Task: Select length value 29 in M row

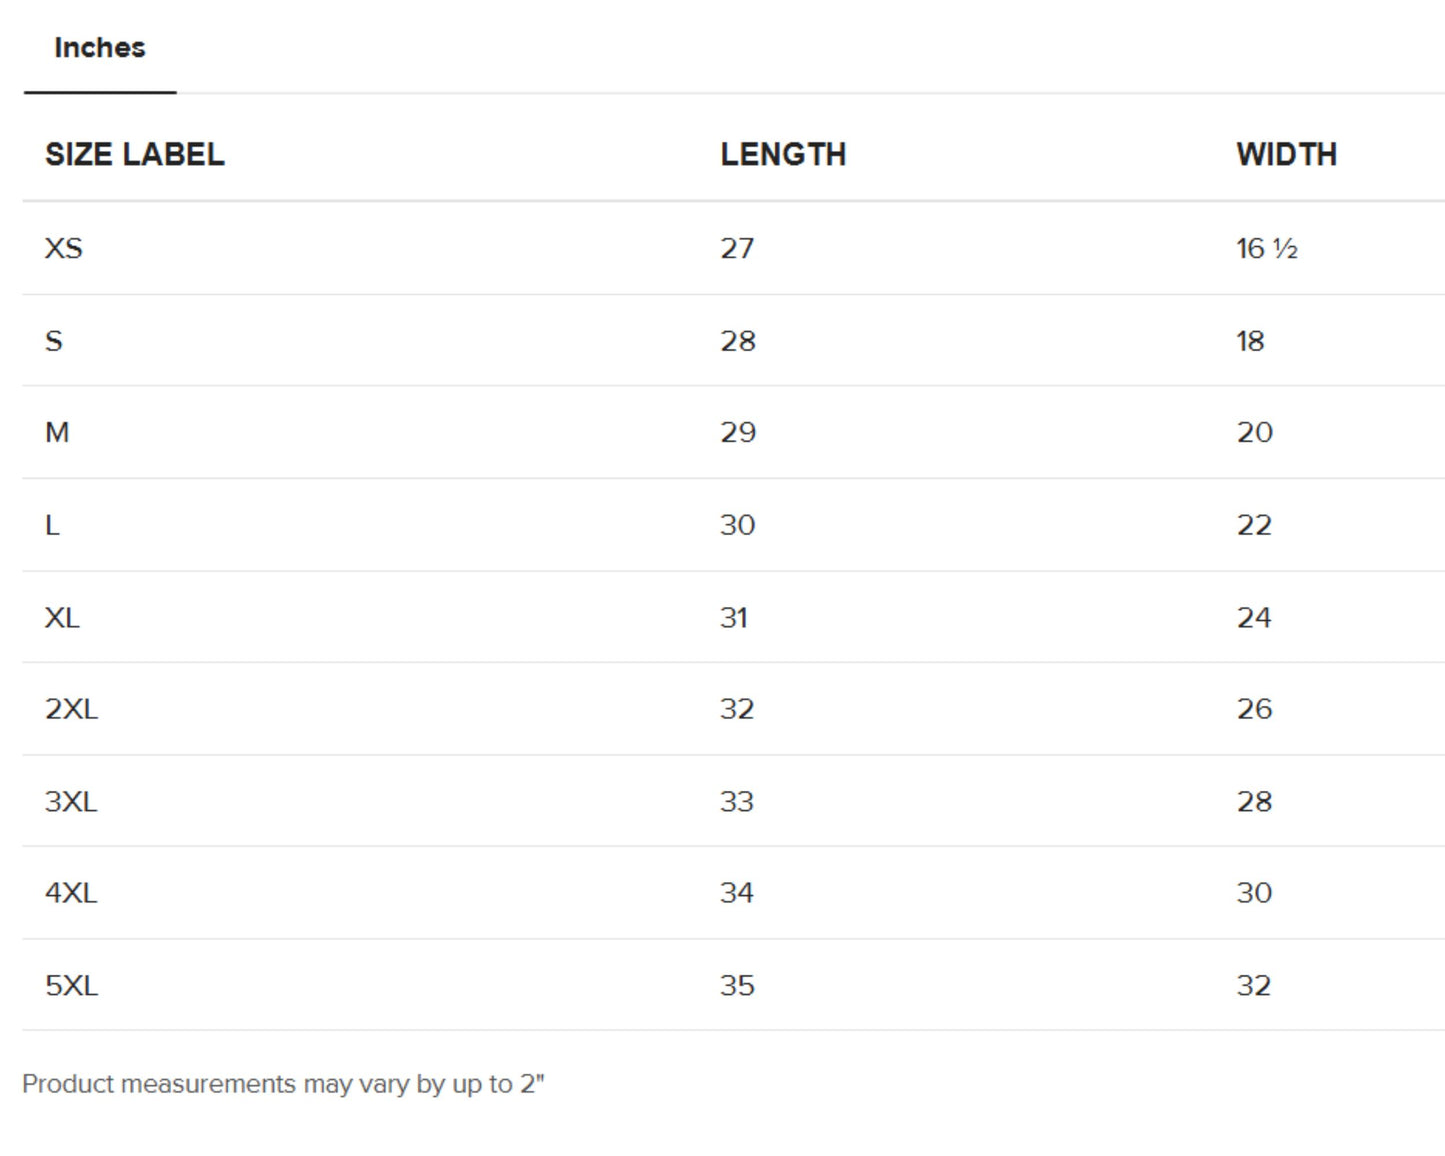Action: coord(738,433)
